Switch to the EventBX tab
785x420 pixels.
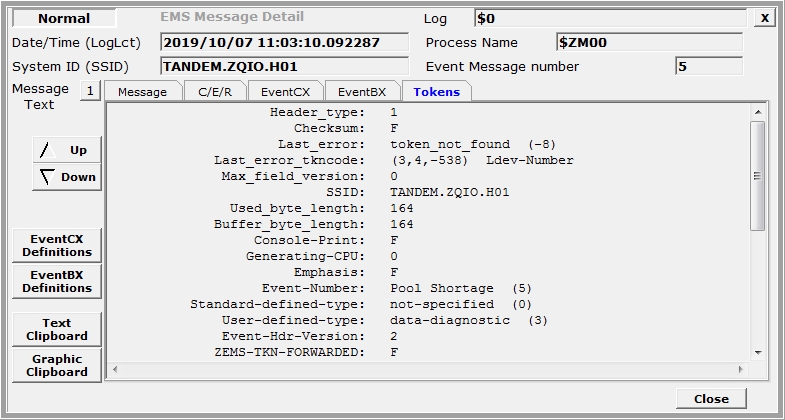coord(361,92)
